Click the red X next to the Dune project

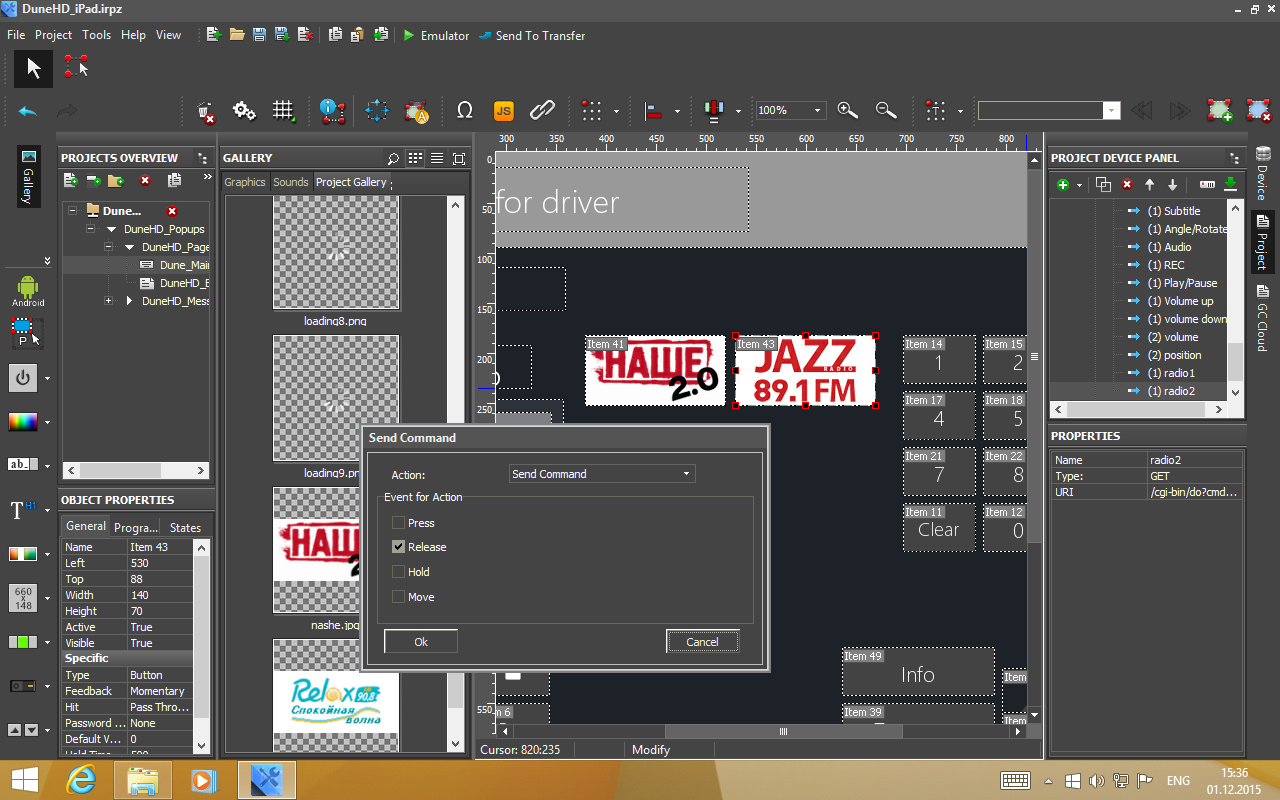[172, 211]
